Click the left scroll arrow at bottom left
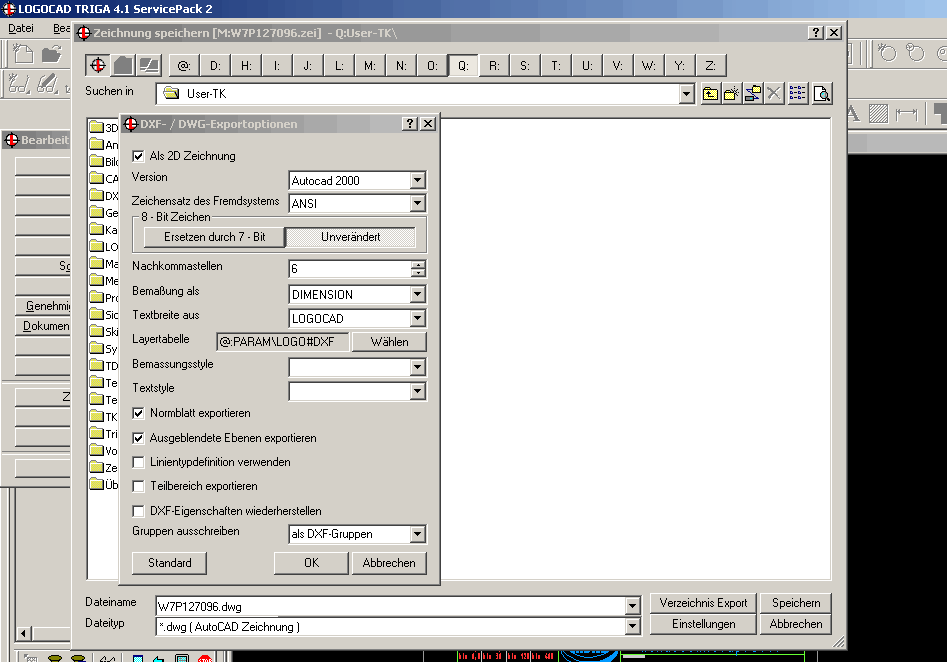The width and height of the screenshot is (947, 662). 24,634
